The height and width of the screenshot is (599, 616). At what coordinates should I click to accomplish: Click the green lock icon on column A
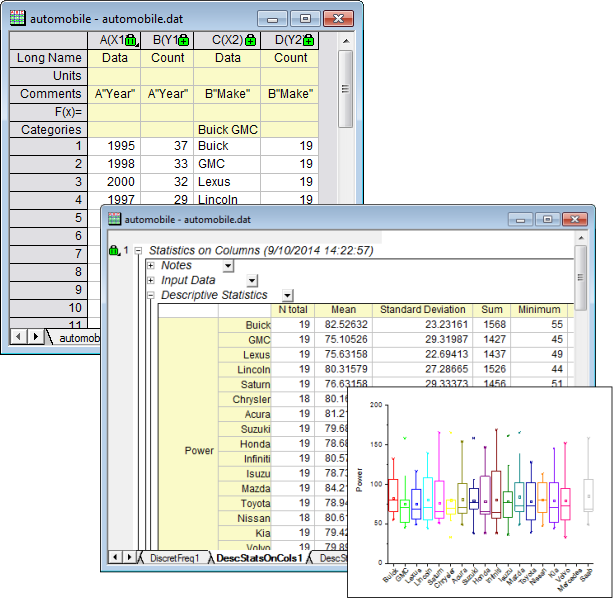tap(132, 40)
